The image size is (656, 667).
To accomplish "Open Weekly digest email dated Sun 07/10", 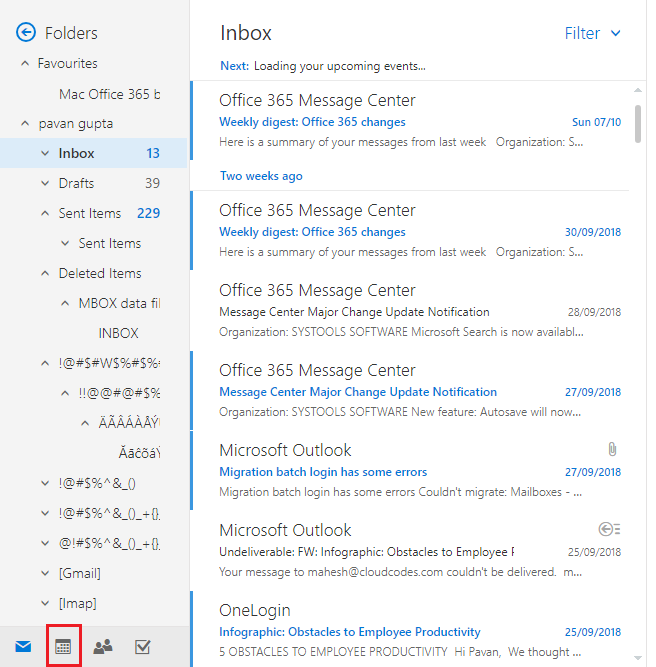I will tap(410, 120).
